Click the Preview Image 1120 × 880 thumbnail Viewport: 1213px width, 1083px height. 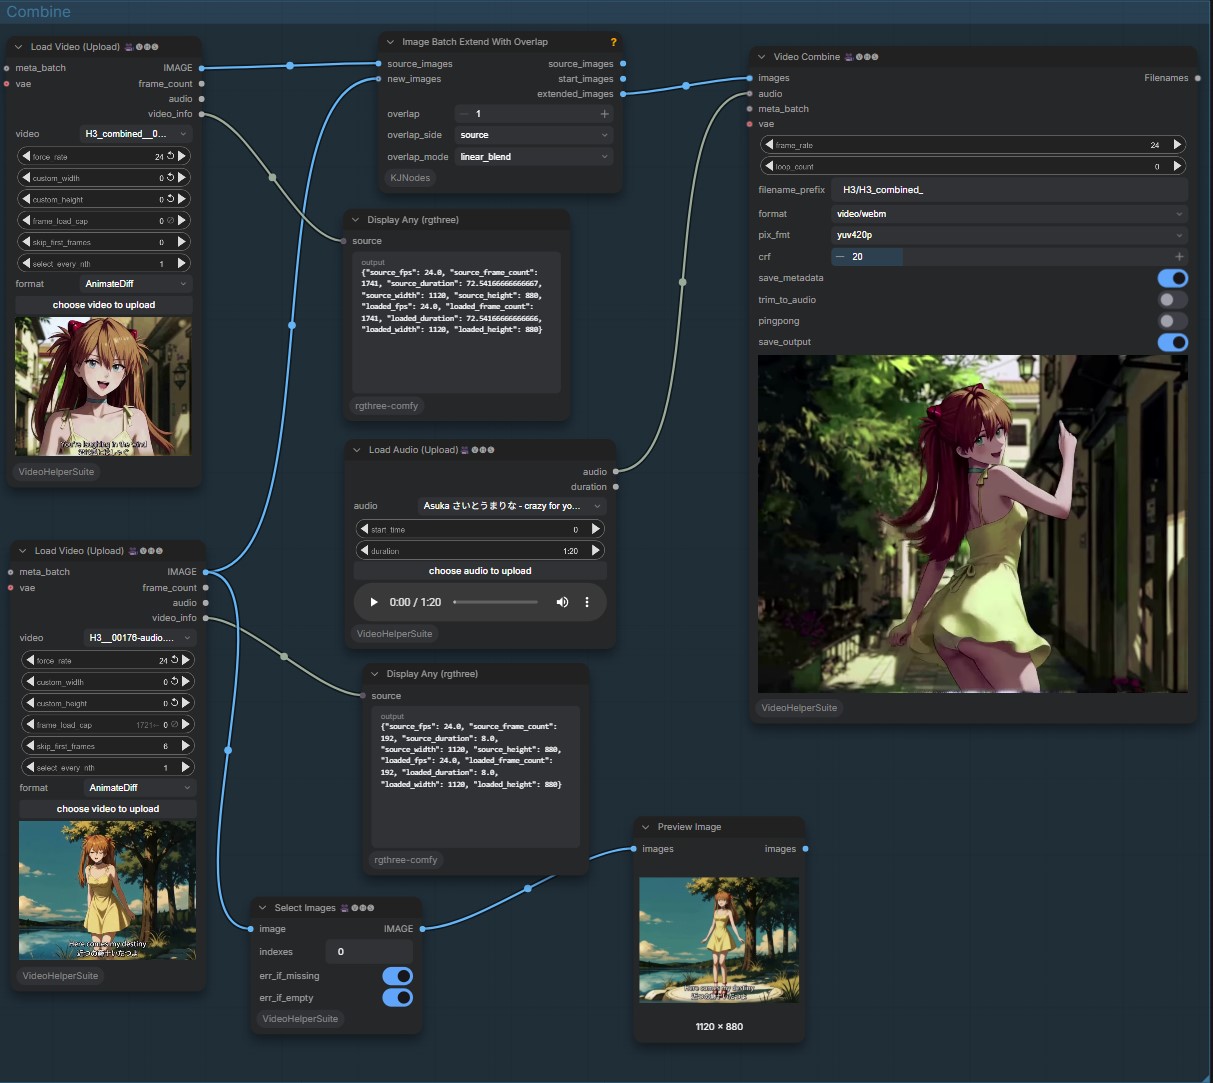pyautogui.click(x=719, y=940)
